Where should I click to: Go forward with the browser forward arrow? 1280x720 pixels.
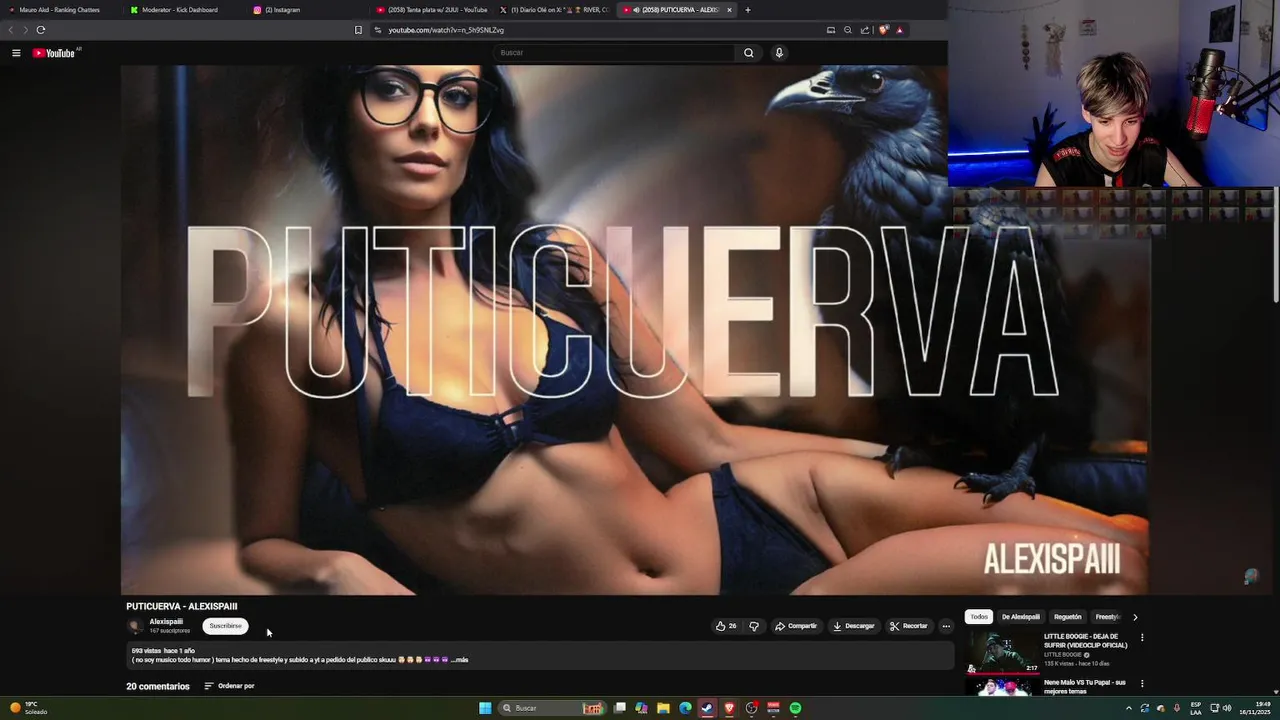(x=26, y=30)
